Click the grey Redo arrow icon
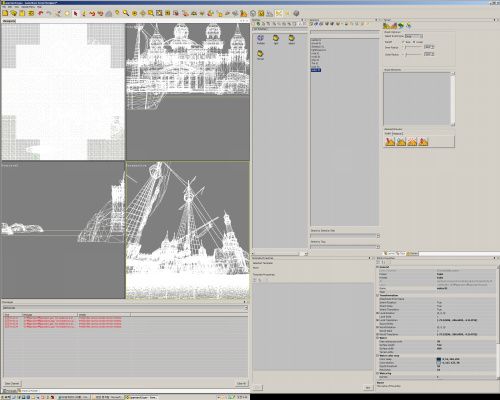This screenshot has height=400, width=500. coord(49,13)
